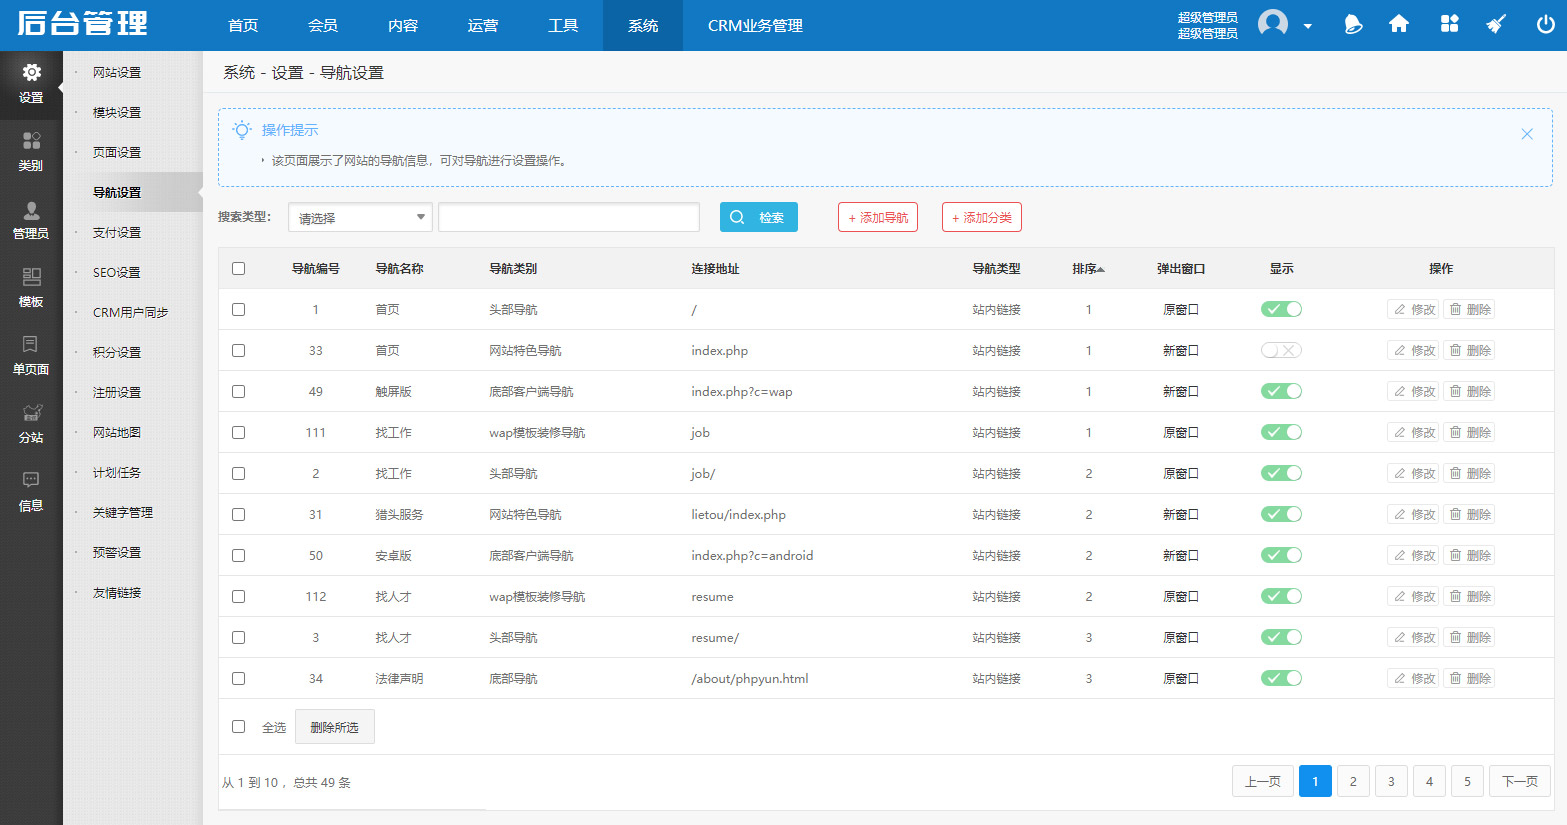Check the header select-all checkbox

click(238, 268)
